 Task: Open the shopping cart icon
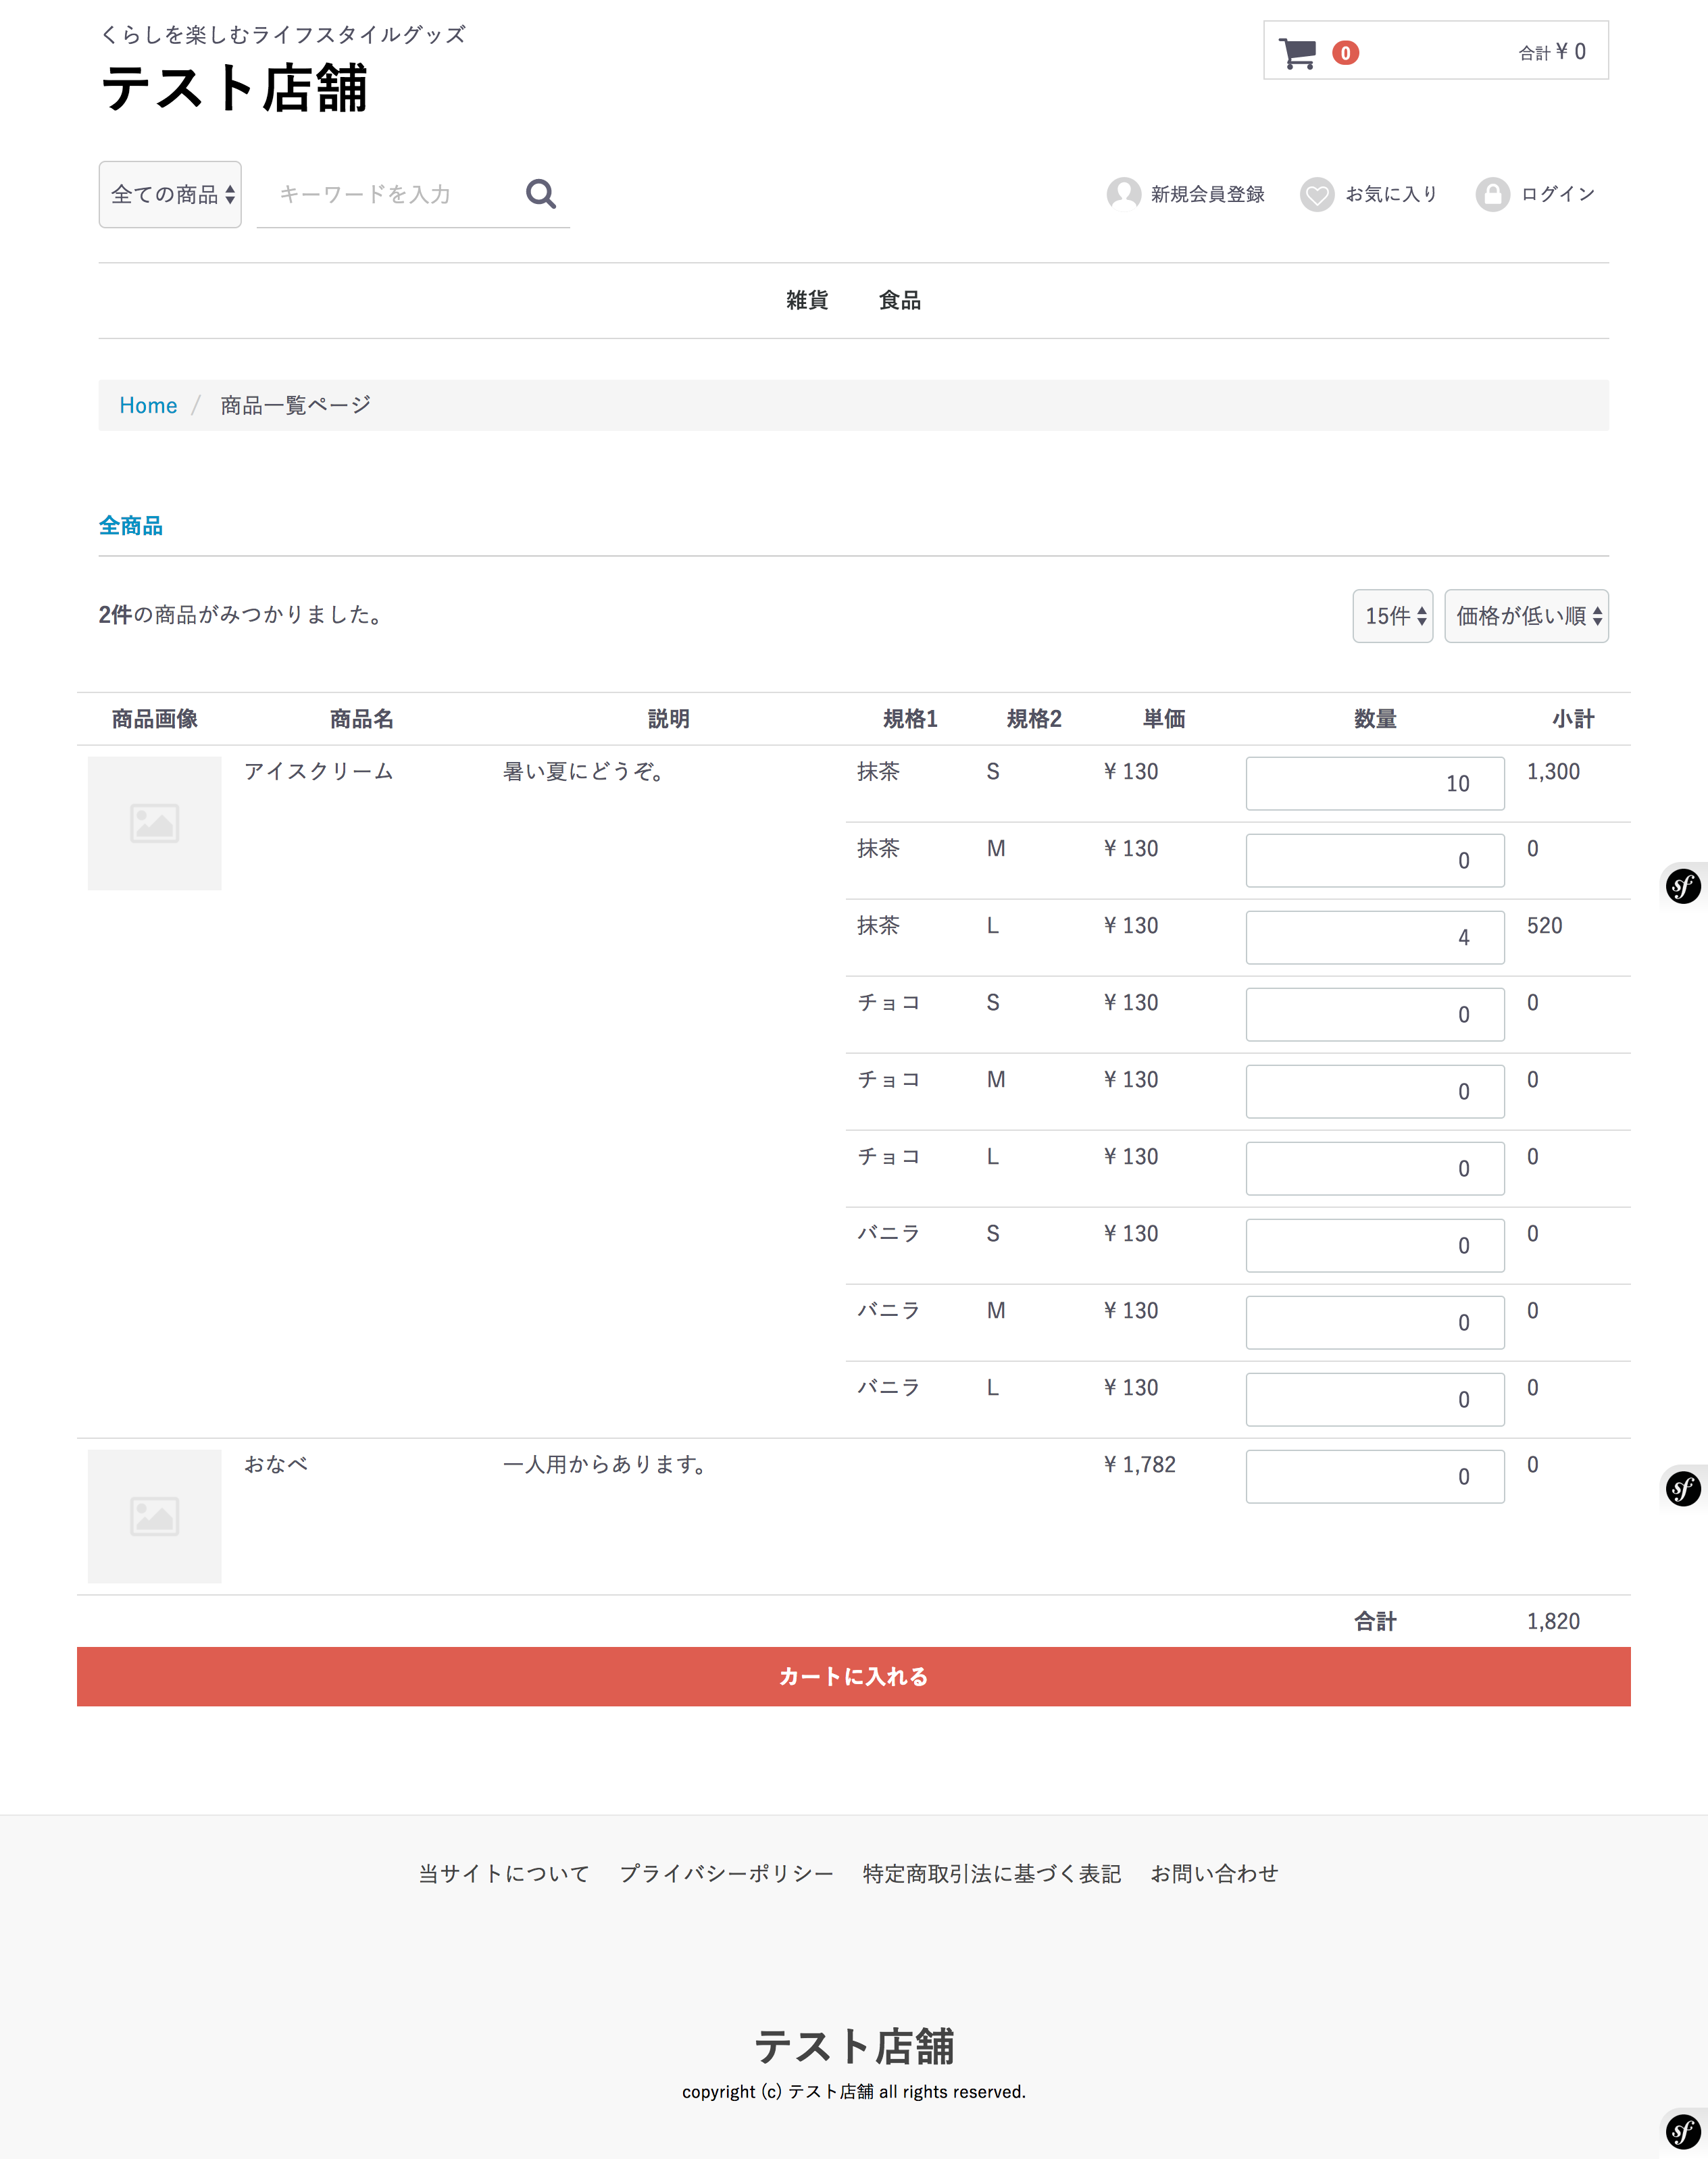click(1297, 53)
